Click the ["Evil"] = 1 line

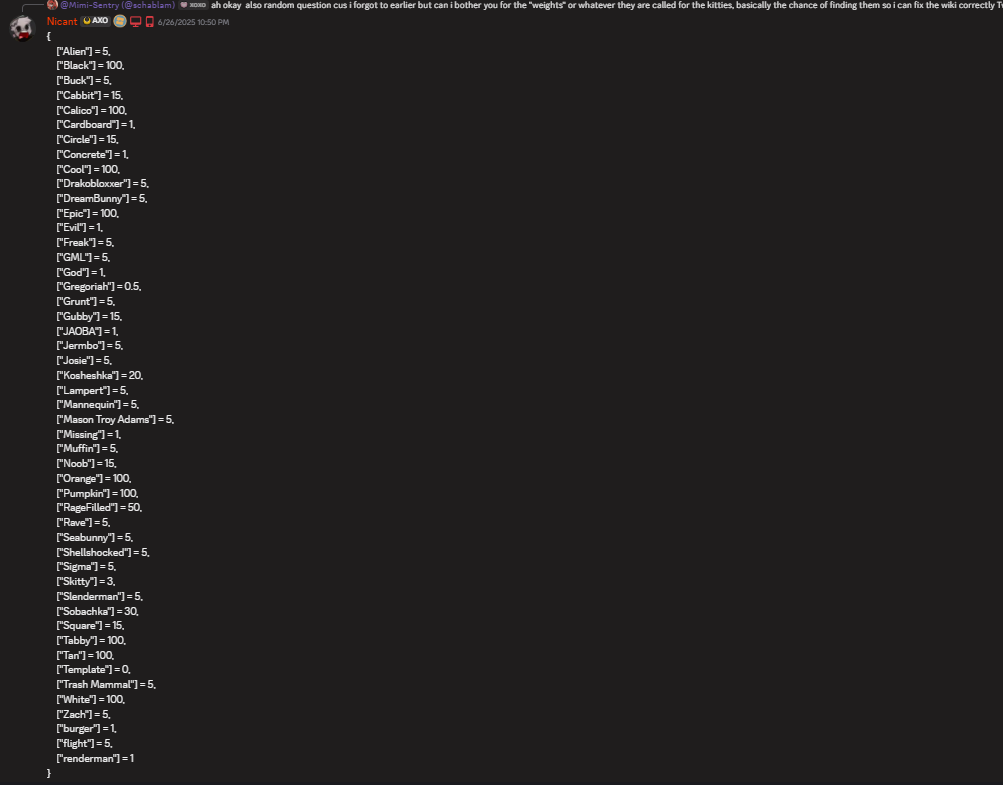(79, 228)
